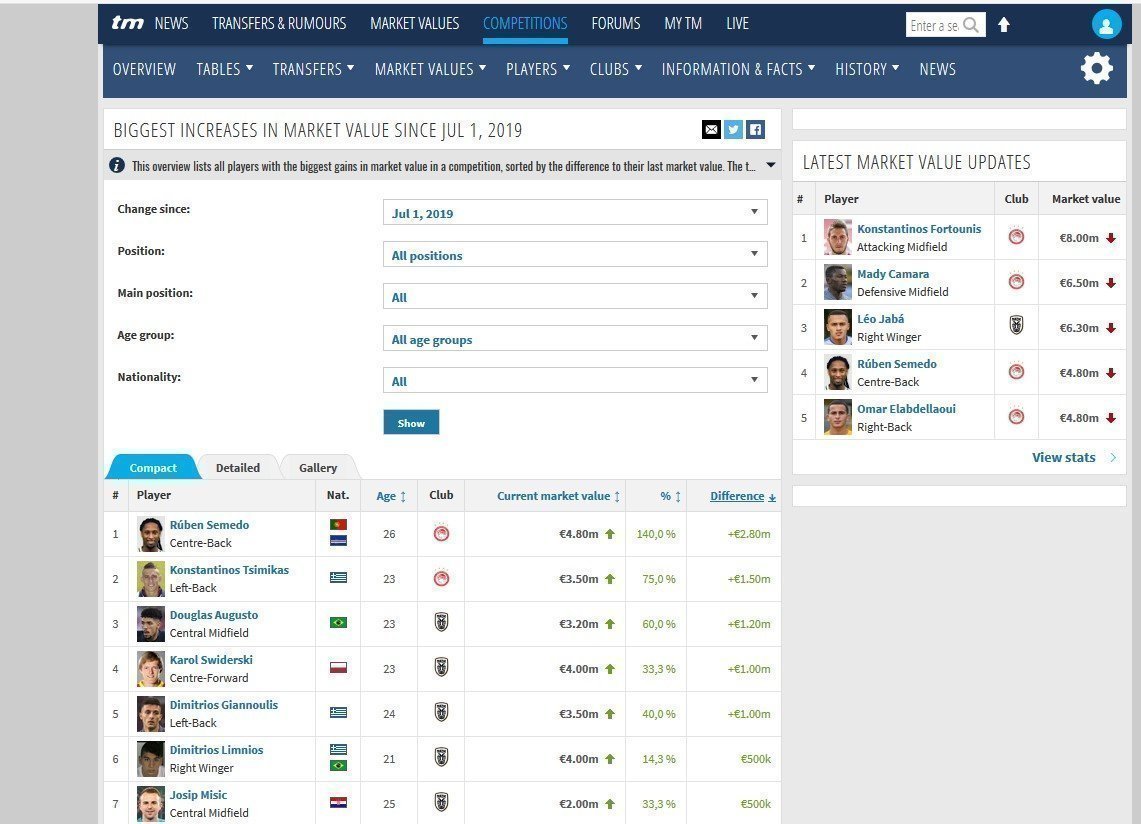This screenshot has width=1141, height=824.
Task: Open My TM menu item
Action: click(683, 23)
